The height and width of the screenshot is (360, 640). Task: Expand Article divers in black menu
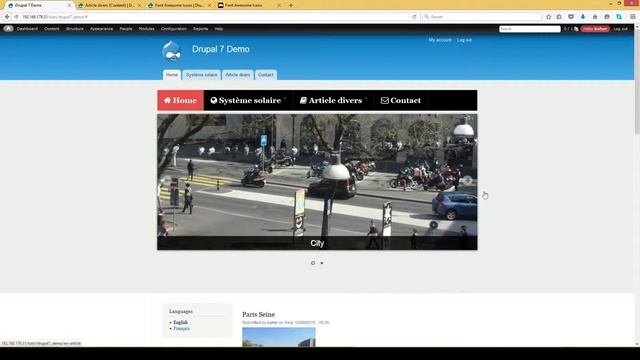[333, 100]
